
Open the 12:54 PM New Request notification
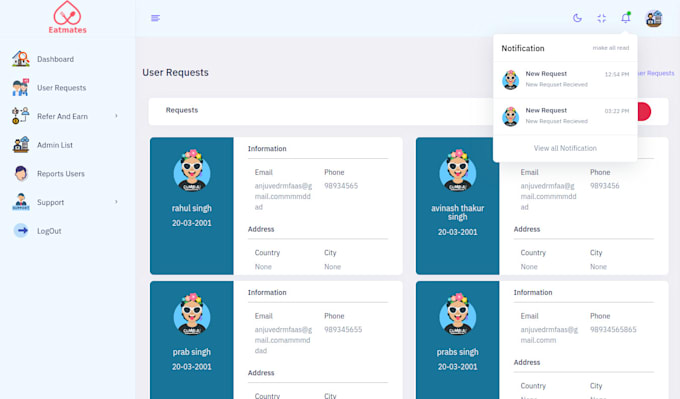point(565,79)
